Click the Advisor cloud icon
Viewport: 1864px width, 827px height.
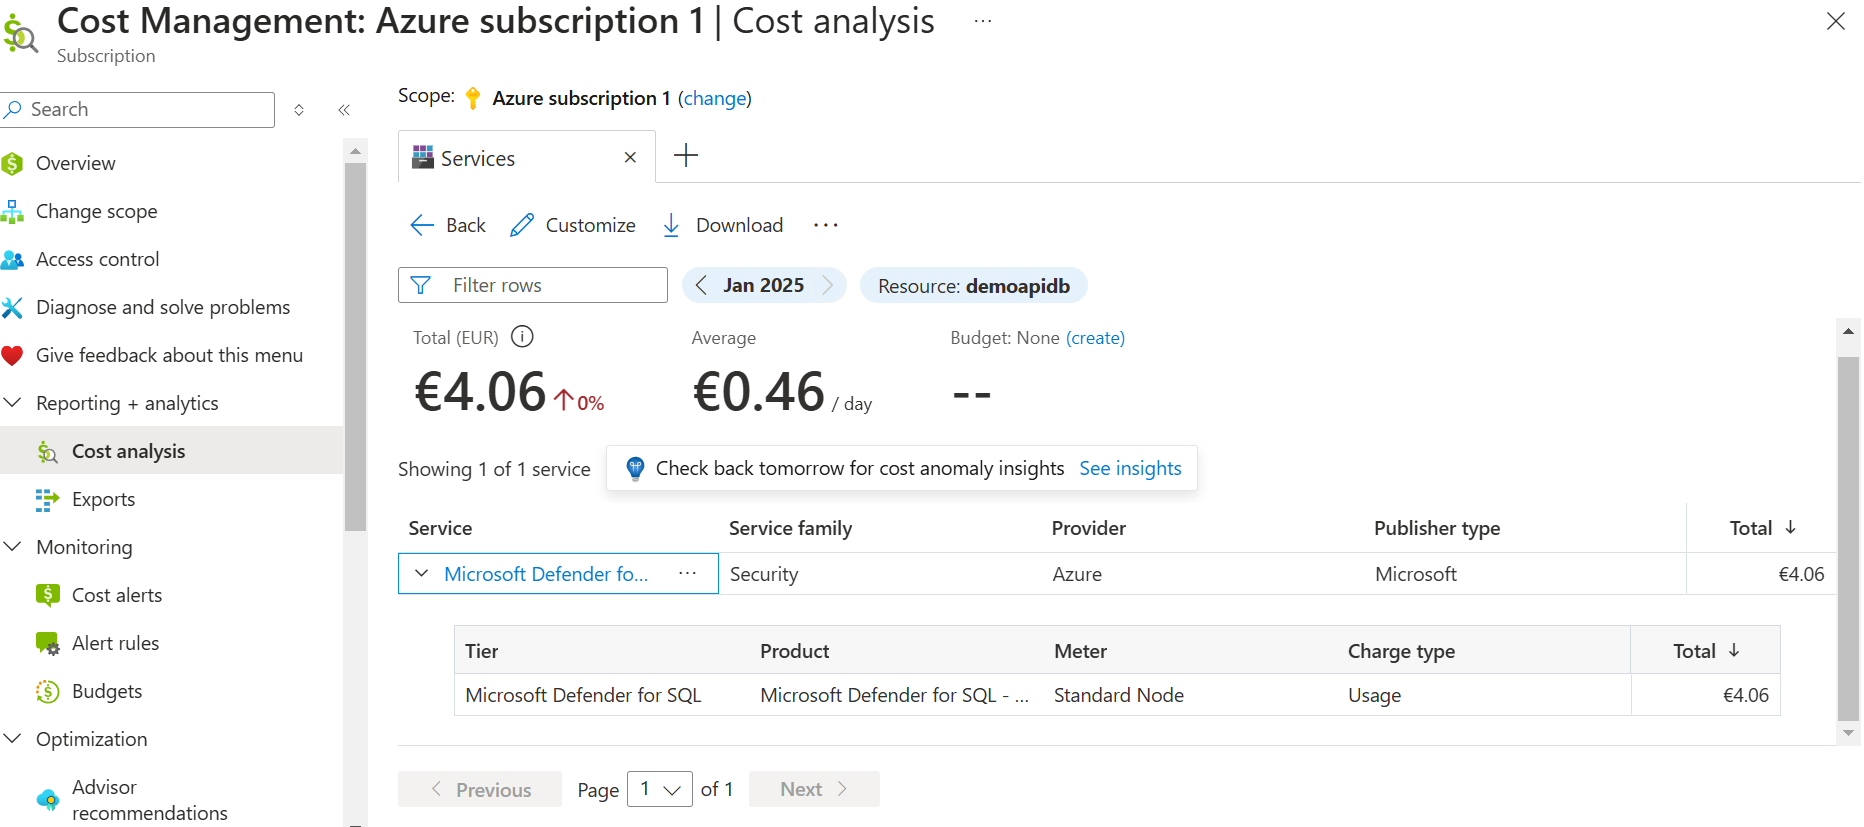(x=47, y=799)
